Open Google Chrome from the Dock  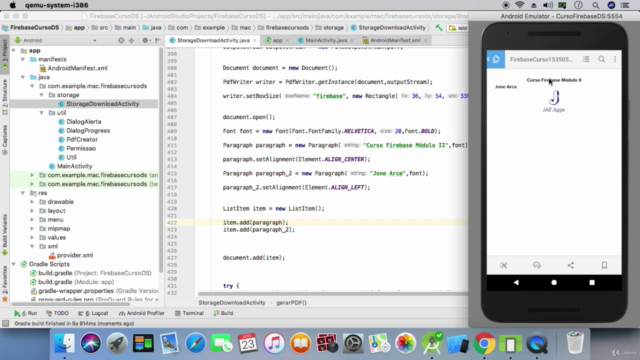pyautogui.click(x=484, y=343)
